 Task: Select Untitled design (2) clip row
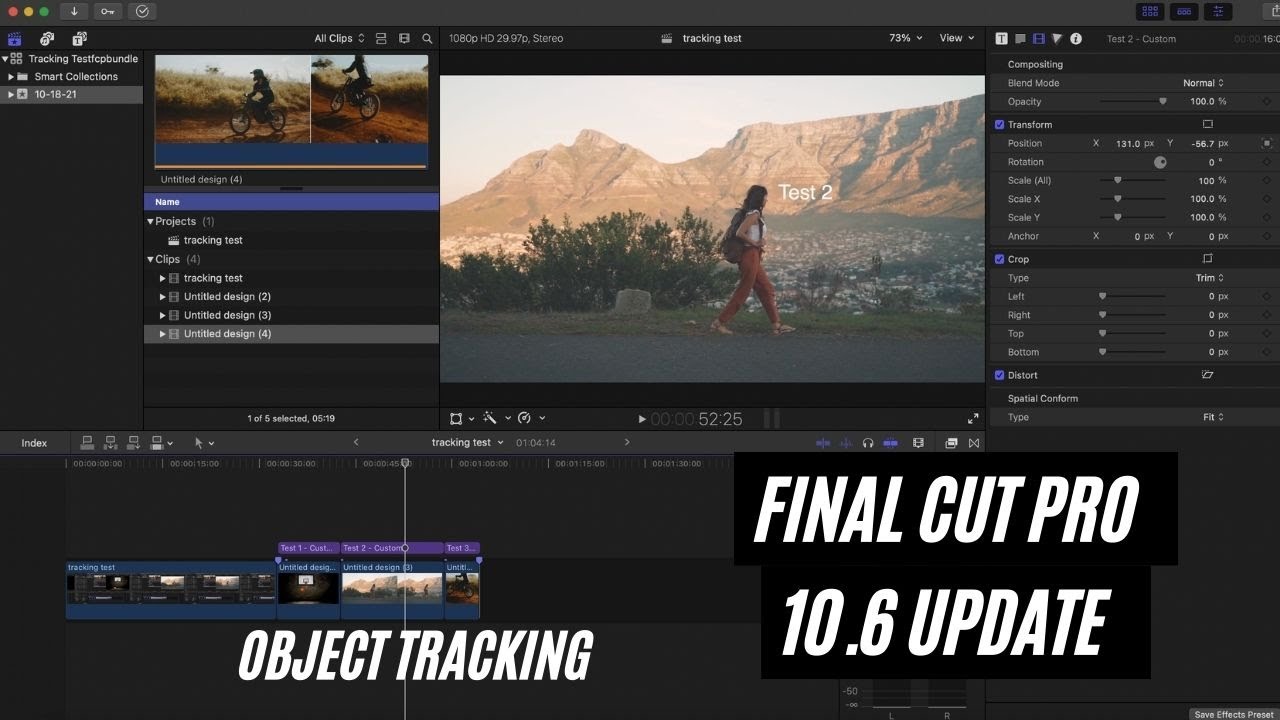point(291,297)
